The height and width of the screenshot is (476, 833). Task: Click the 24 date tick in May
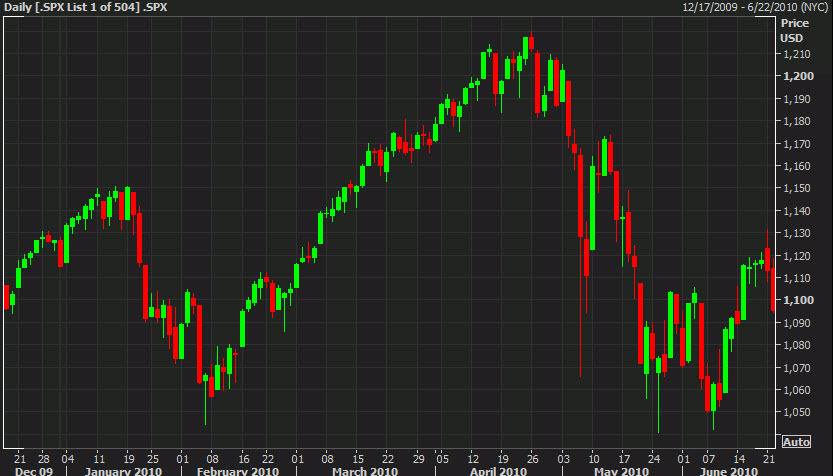pyautogui.click(x=656, y=457)
